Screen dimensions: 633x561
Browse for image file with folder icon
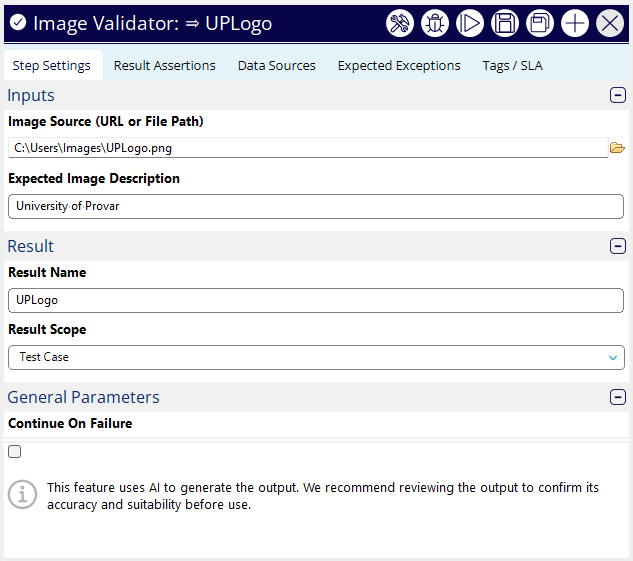coord(617,148)
